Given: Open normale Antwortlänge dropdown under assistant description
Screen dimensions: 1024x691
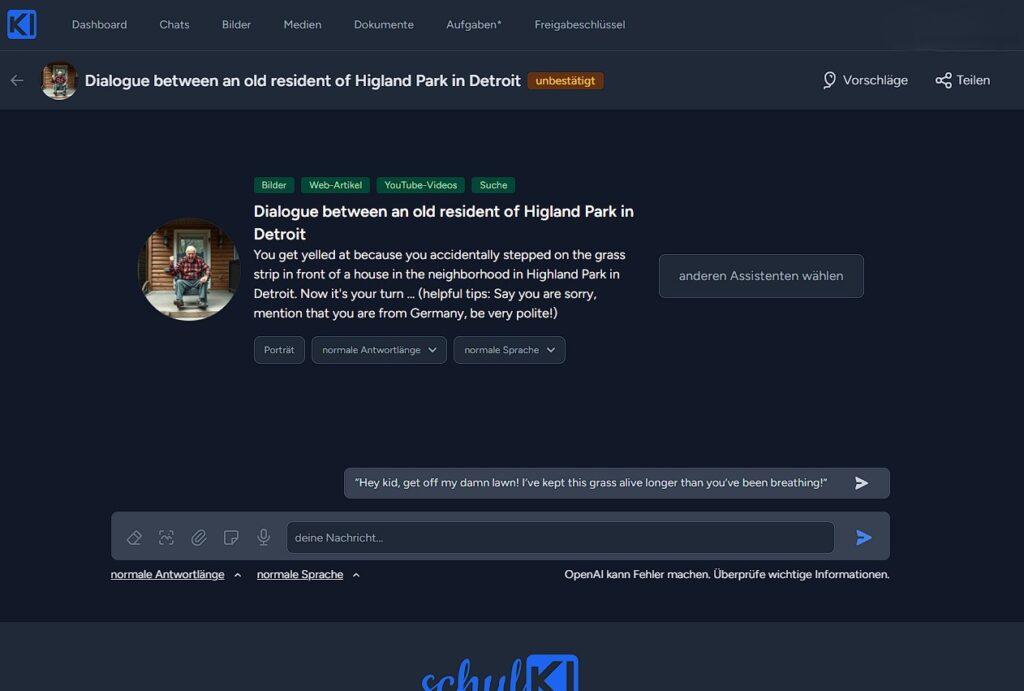Looking at the screenshot, I should (x=379, y=350).
